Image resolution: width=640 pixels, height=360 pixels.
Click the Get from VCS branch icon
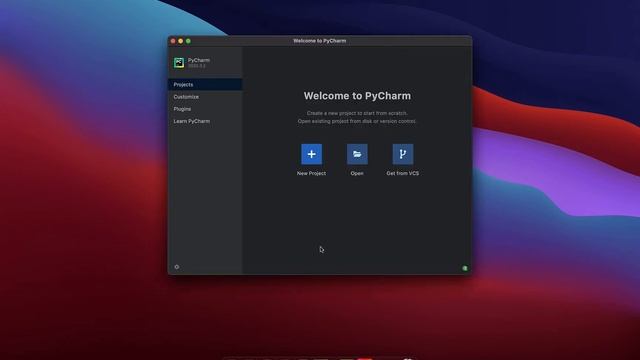click(403, 154)
